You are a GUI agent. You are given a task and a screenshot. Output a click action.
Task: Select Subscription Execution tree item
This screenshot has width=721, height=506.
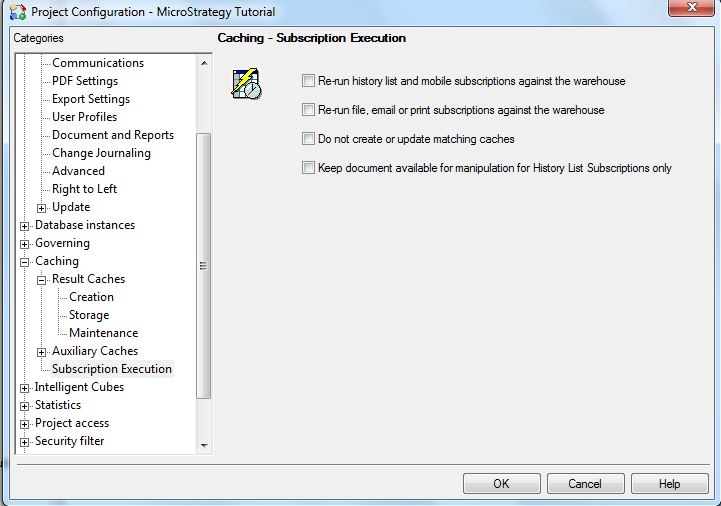click(x=112, y=368)
